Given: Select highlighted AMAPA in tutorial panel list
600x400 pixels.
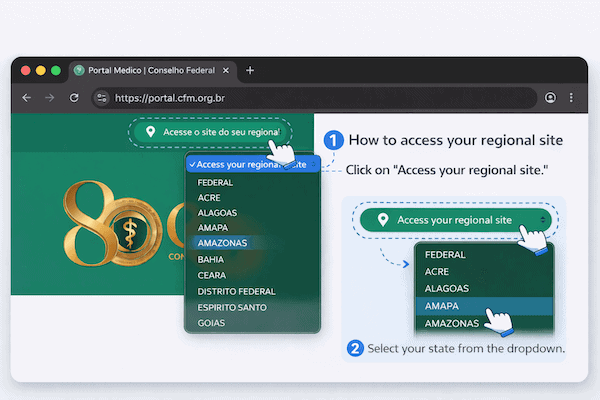Looking at the screenshot, I should pyautogui.click(x=484, y=306).
